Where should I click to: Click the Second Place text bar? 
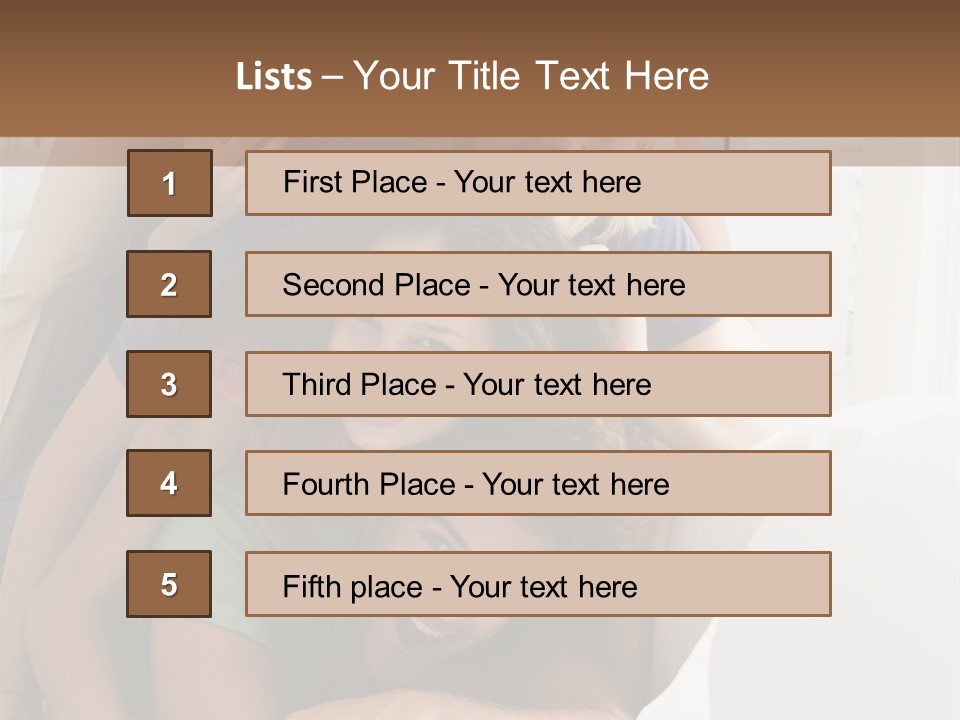[538, 284]
